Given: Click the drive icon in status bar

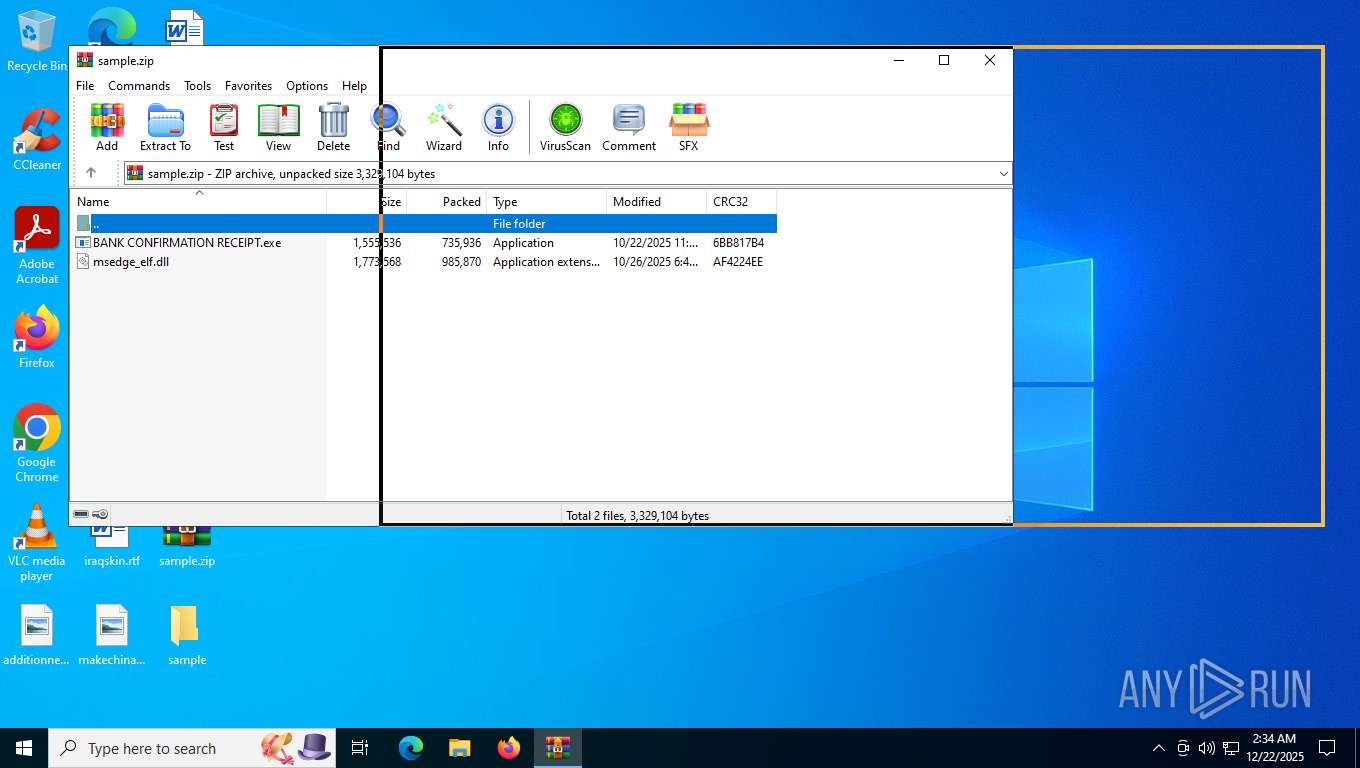Looking at the screenshot, I should point(81,514).
